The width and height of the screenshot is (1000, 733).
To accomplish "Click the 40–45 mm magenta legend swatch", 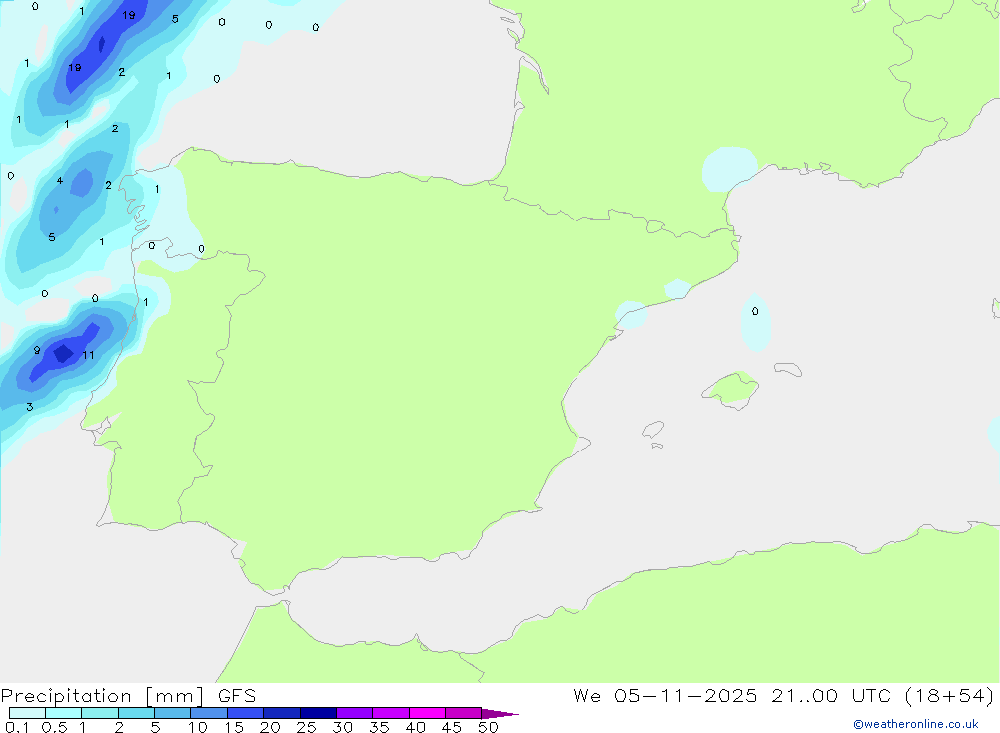I will [x=427, y=713].
